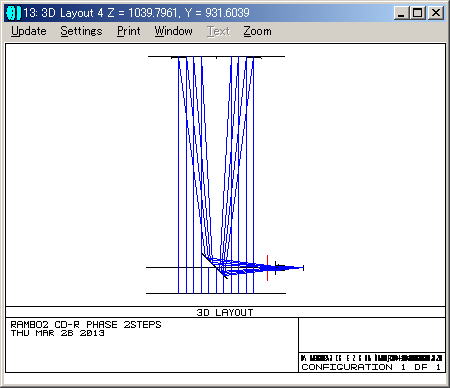
Task: Close the 3D Layout window
Action: click(x=436, y=13)
